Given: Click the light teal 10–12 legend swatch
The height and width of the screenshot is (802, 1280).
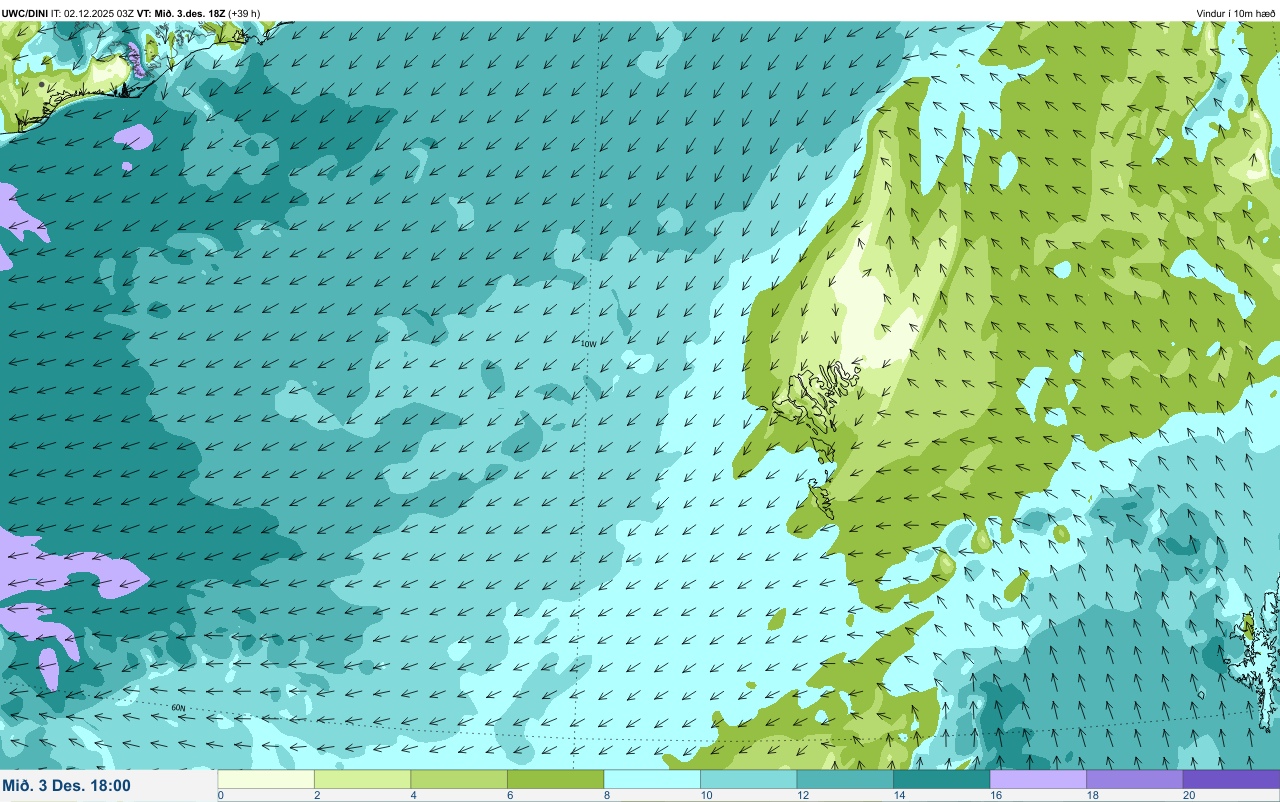Looking at the screenshot, I should tap(748, 779).
